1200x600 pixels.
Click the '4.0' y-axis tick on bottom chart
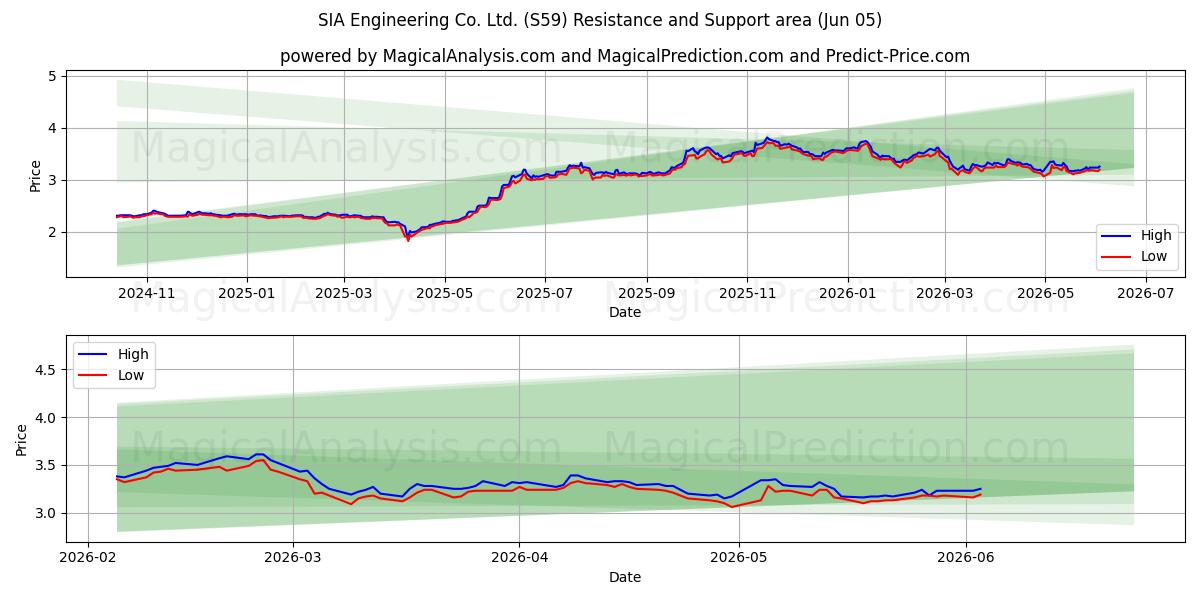click(x=48, y=418)
